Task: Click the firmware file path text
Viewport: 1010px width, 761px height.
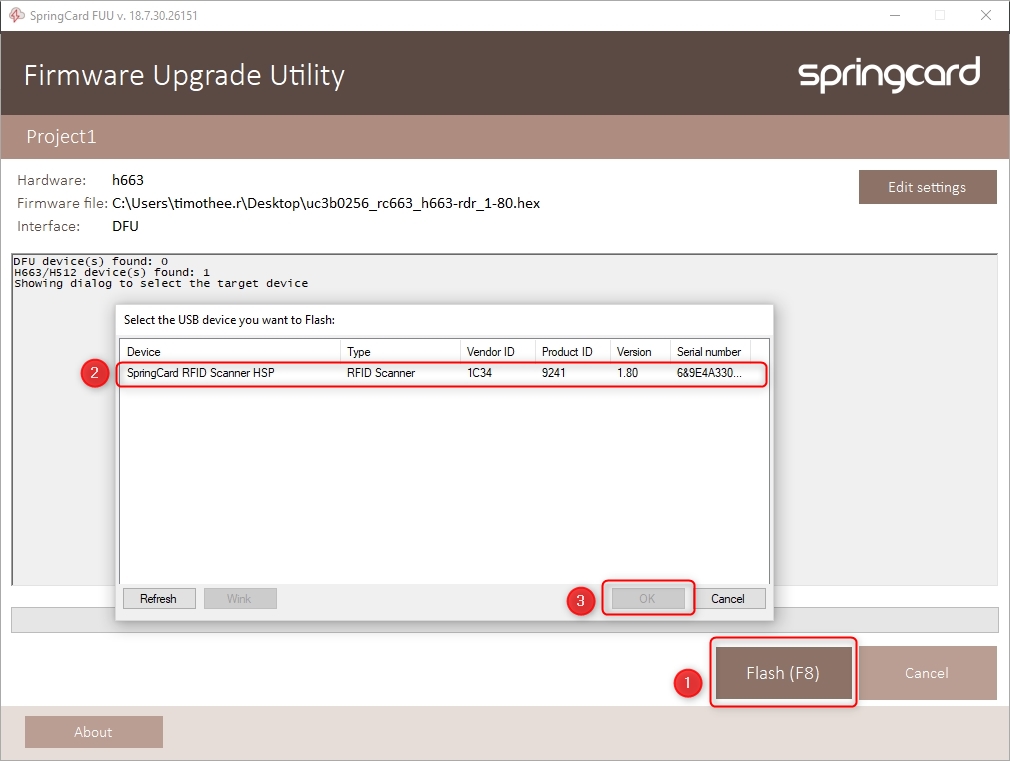Action: [x=326, y=203]
